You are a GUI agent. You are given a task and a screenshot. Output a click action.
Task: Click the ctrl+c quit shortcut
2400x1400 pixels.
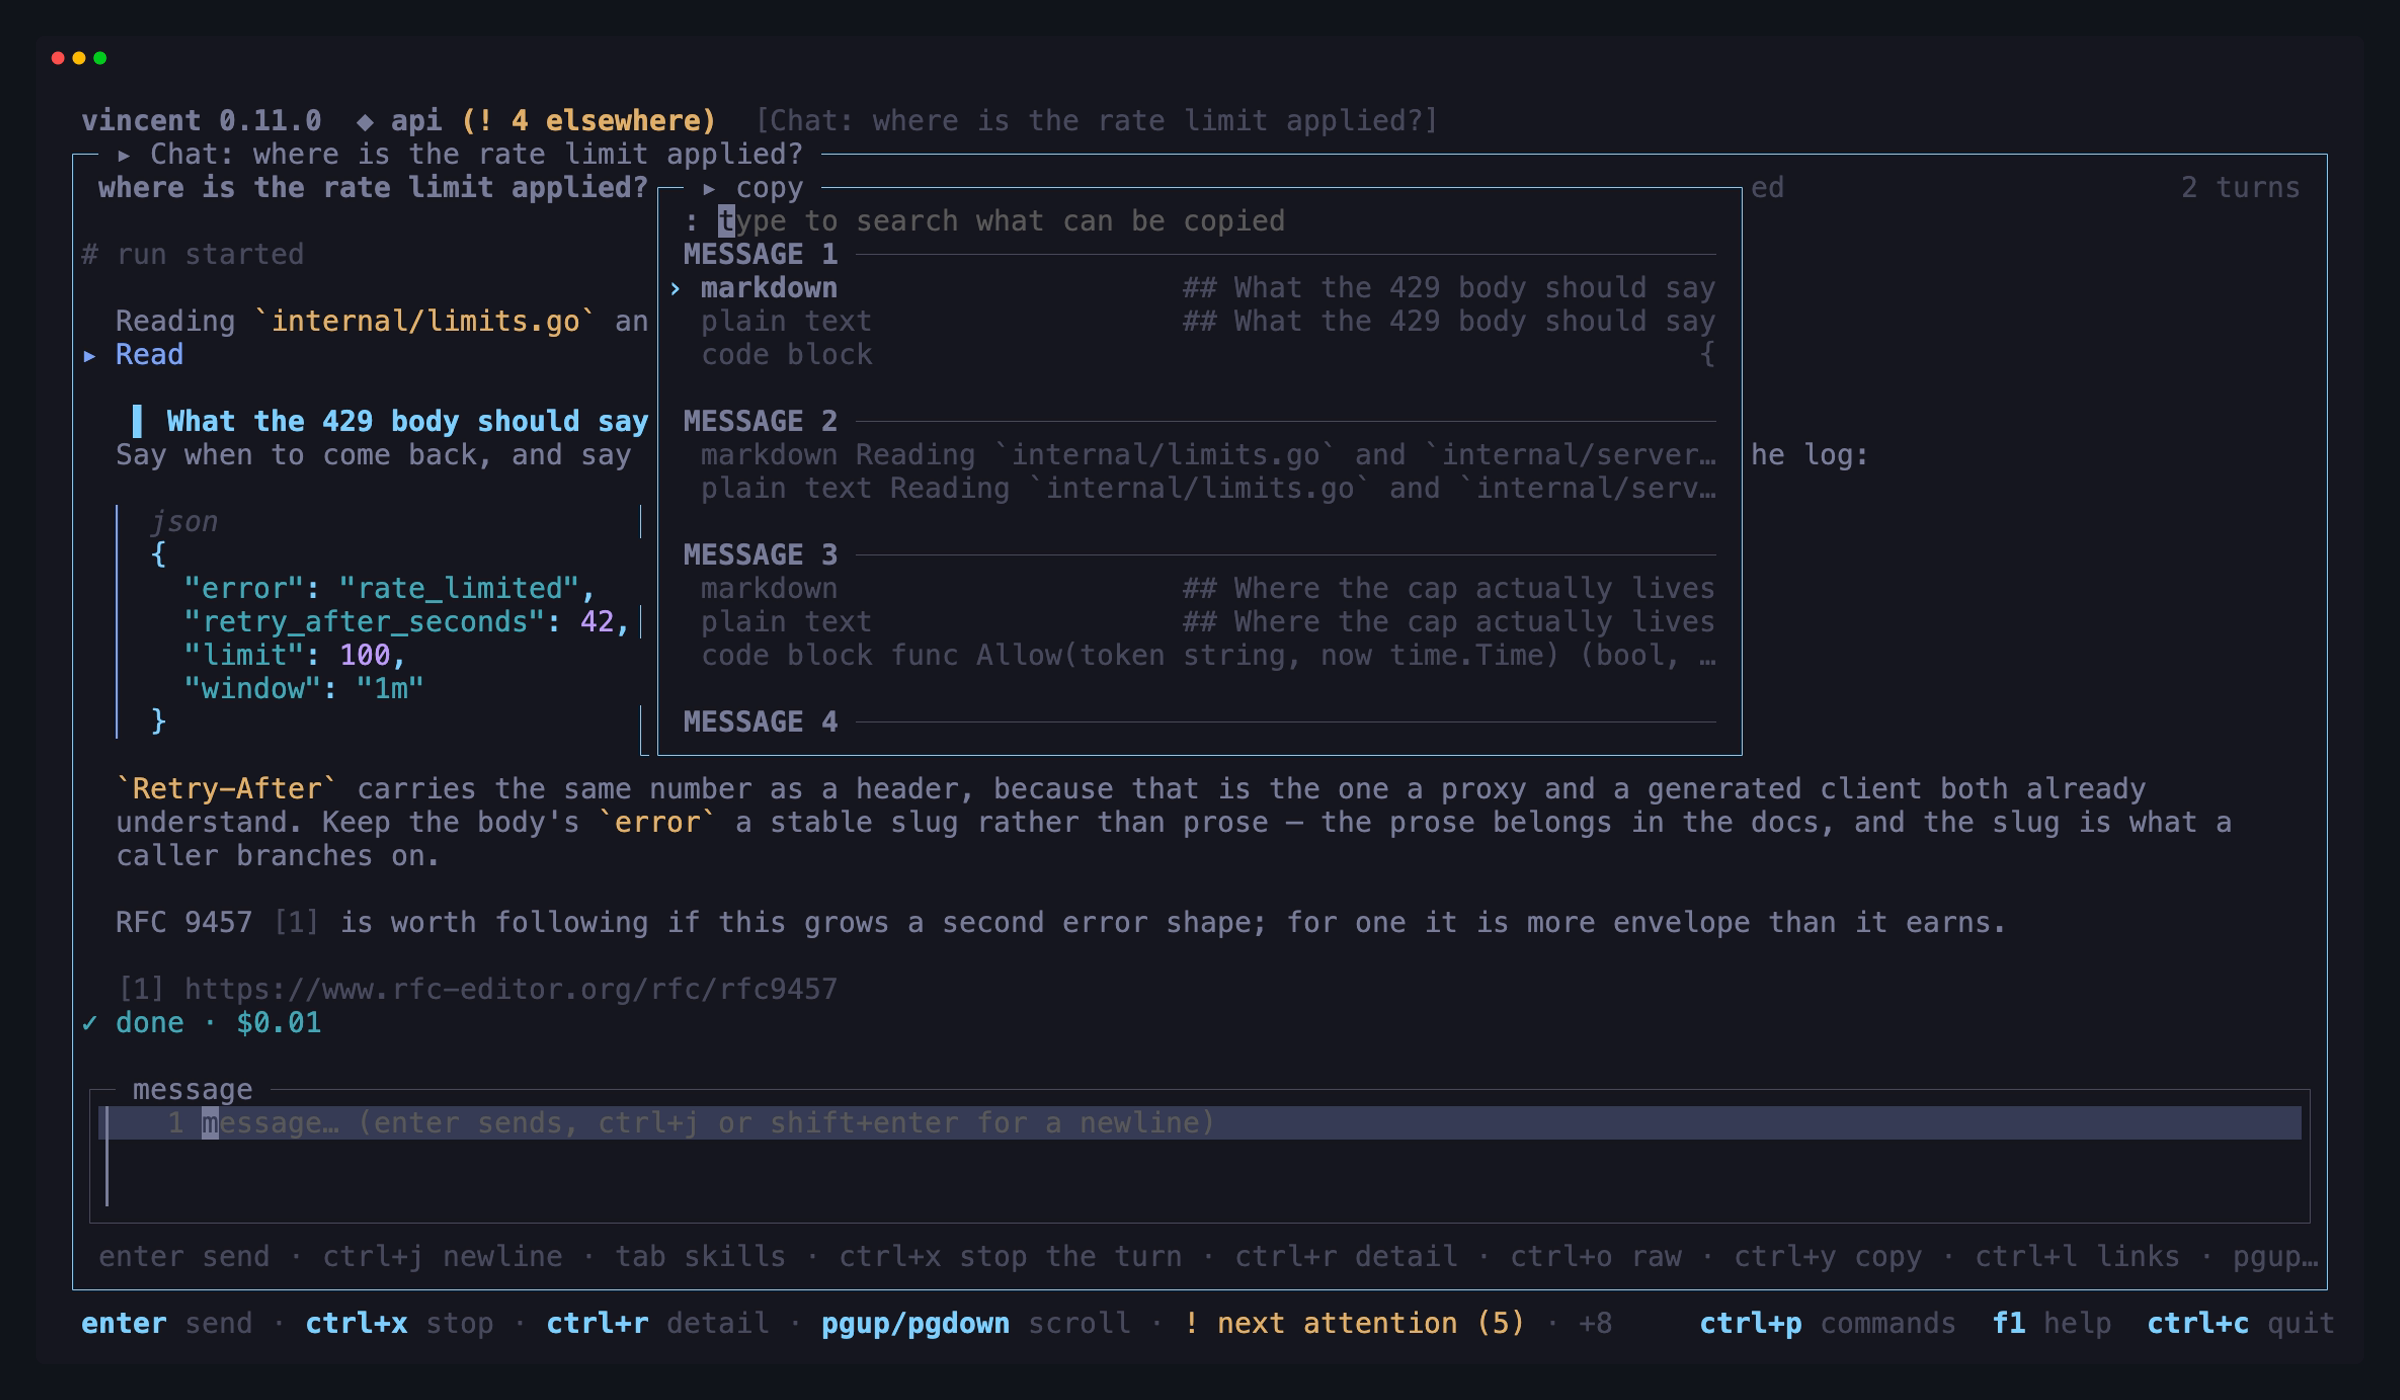(x=2241, y=1324)
